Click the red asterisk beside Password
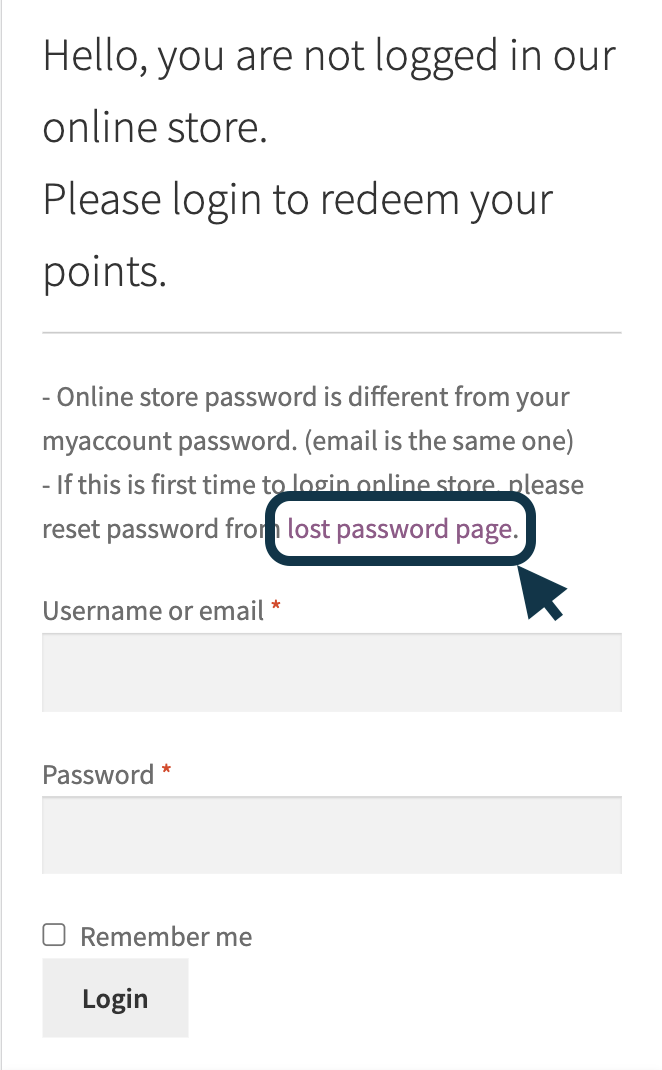This screenshot has height=1070, width=662. tap(166, 770)
